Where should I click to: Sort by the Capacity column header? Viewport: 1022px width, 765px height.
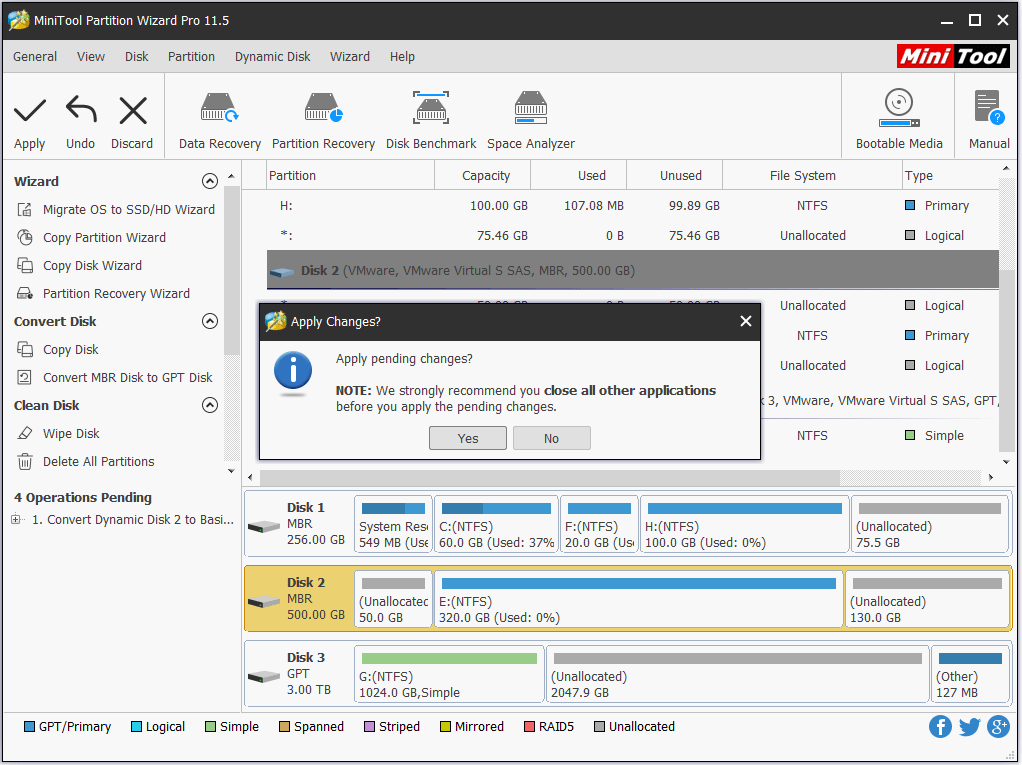[483, 176]
